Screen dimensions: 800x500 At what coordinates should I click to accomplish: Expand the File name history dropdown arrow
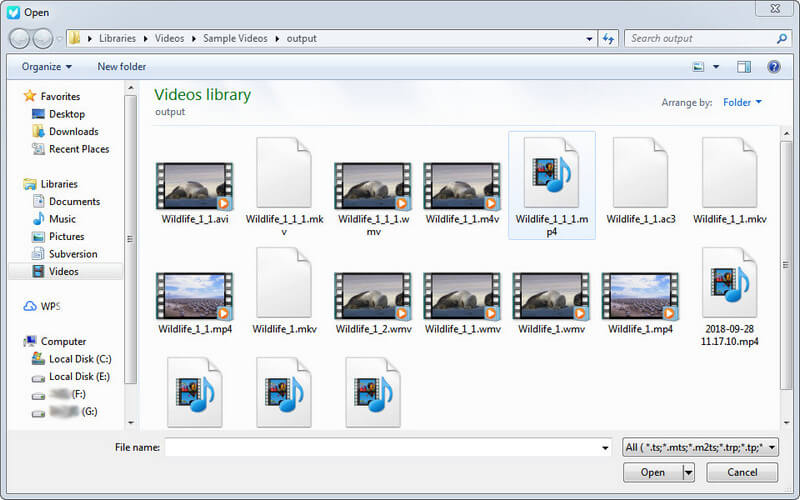tap(604, 448)
